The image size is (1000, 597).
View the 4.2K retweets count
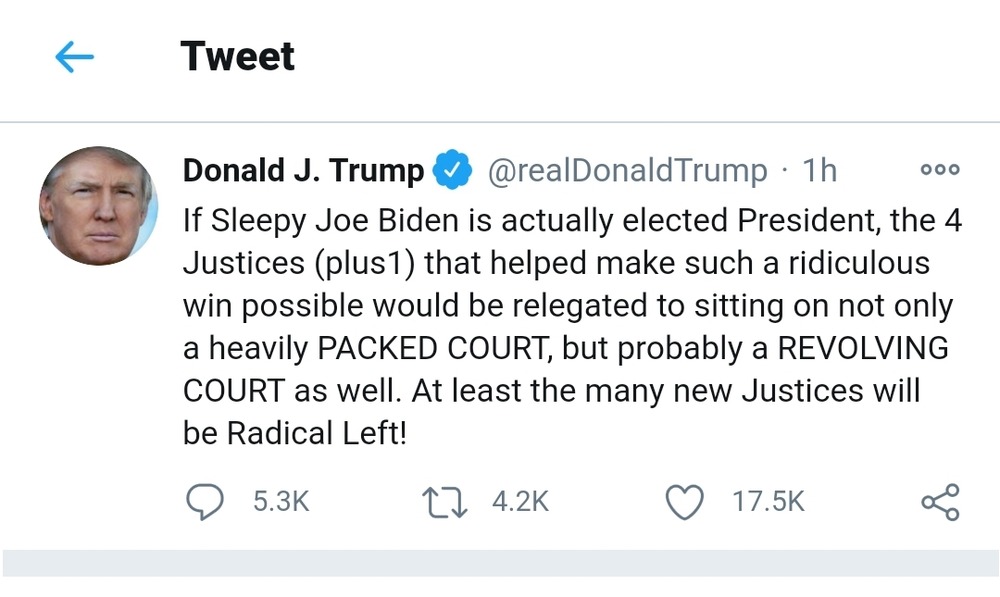click(520, 501)
